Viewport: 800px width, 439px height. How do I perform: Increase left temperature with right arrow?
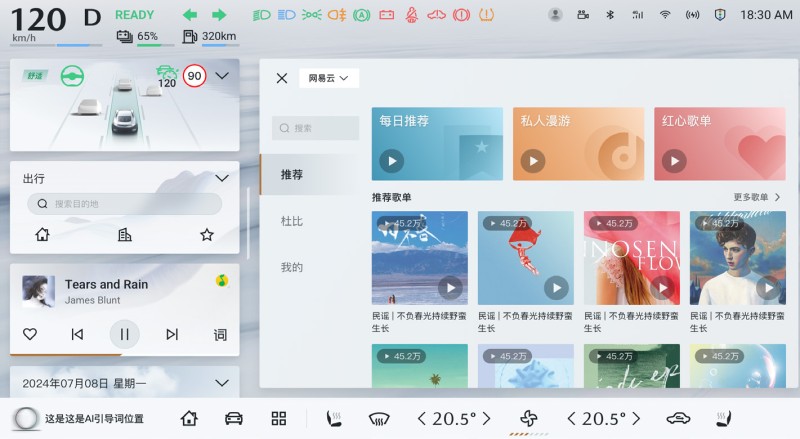pyautogui.click(x=486, y=419)
